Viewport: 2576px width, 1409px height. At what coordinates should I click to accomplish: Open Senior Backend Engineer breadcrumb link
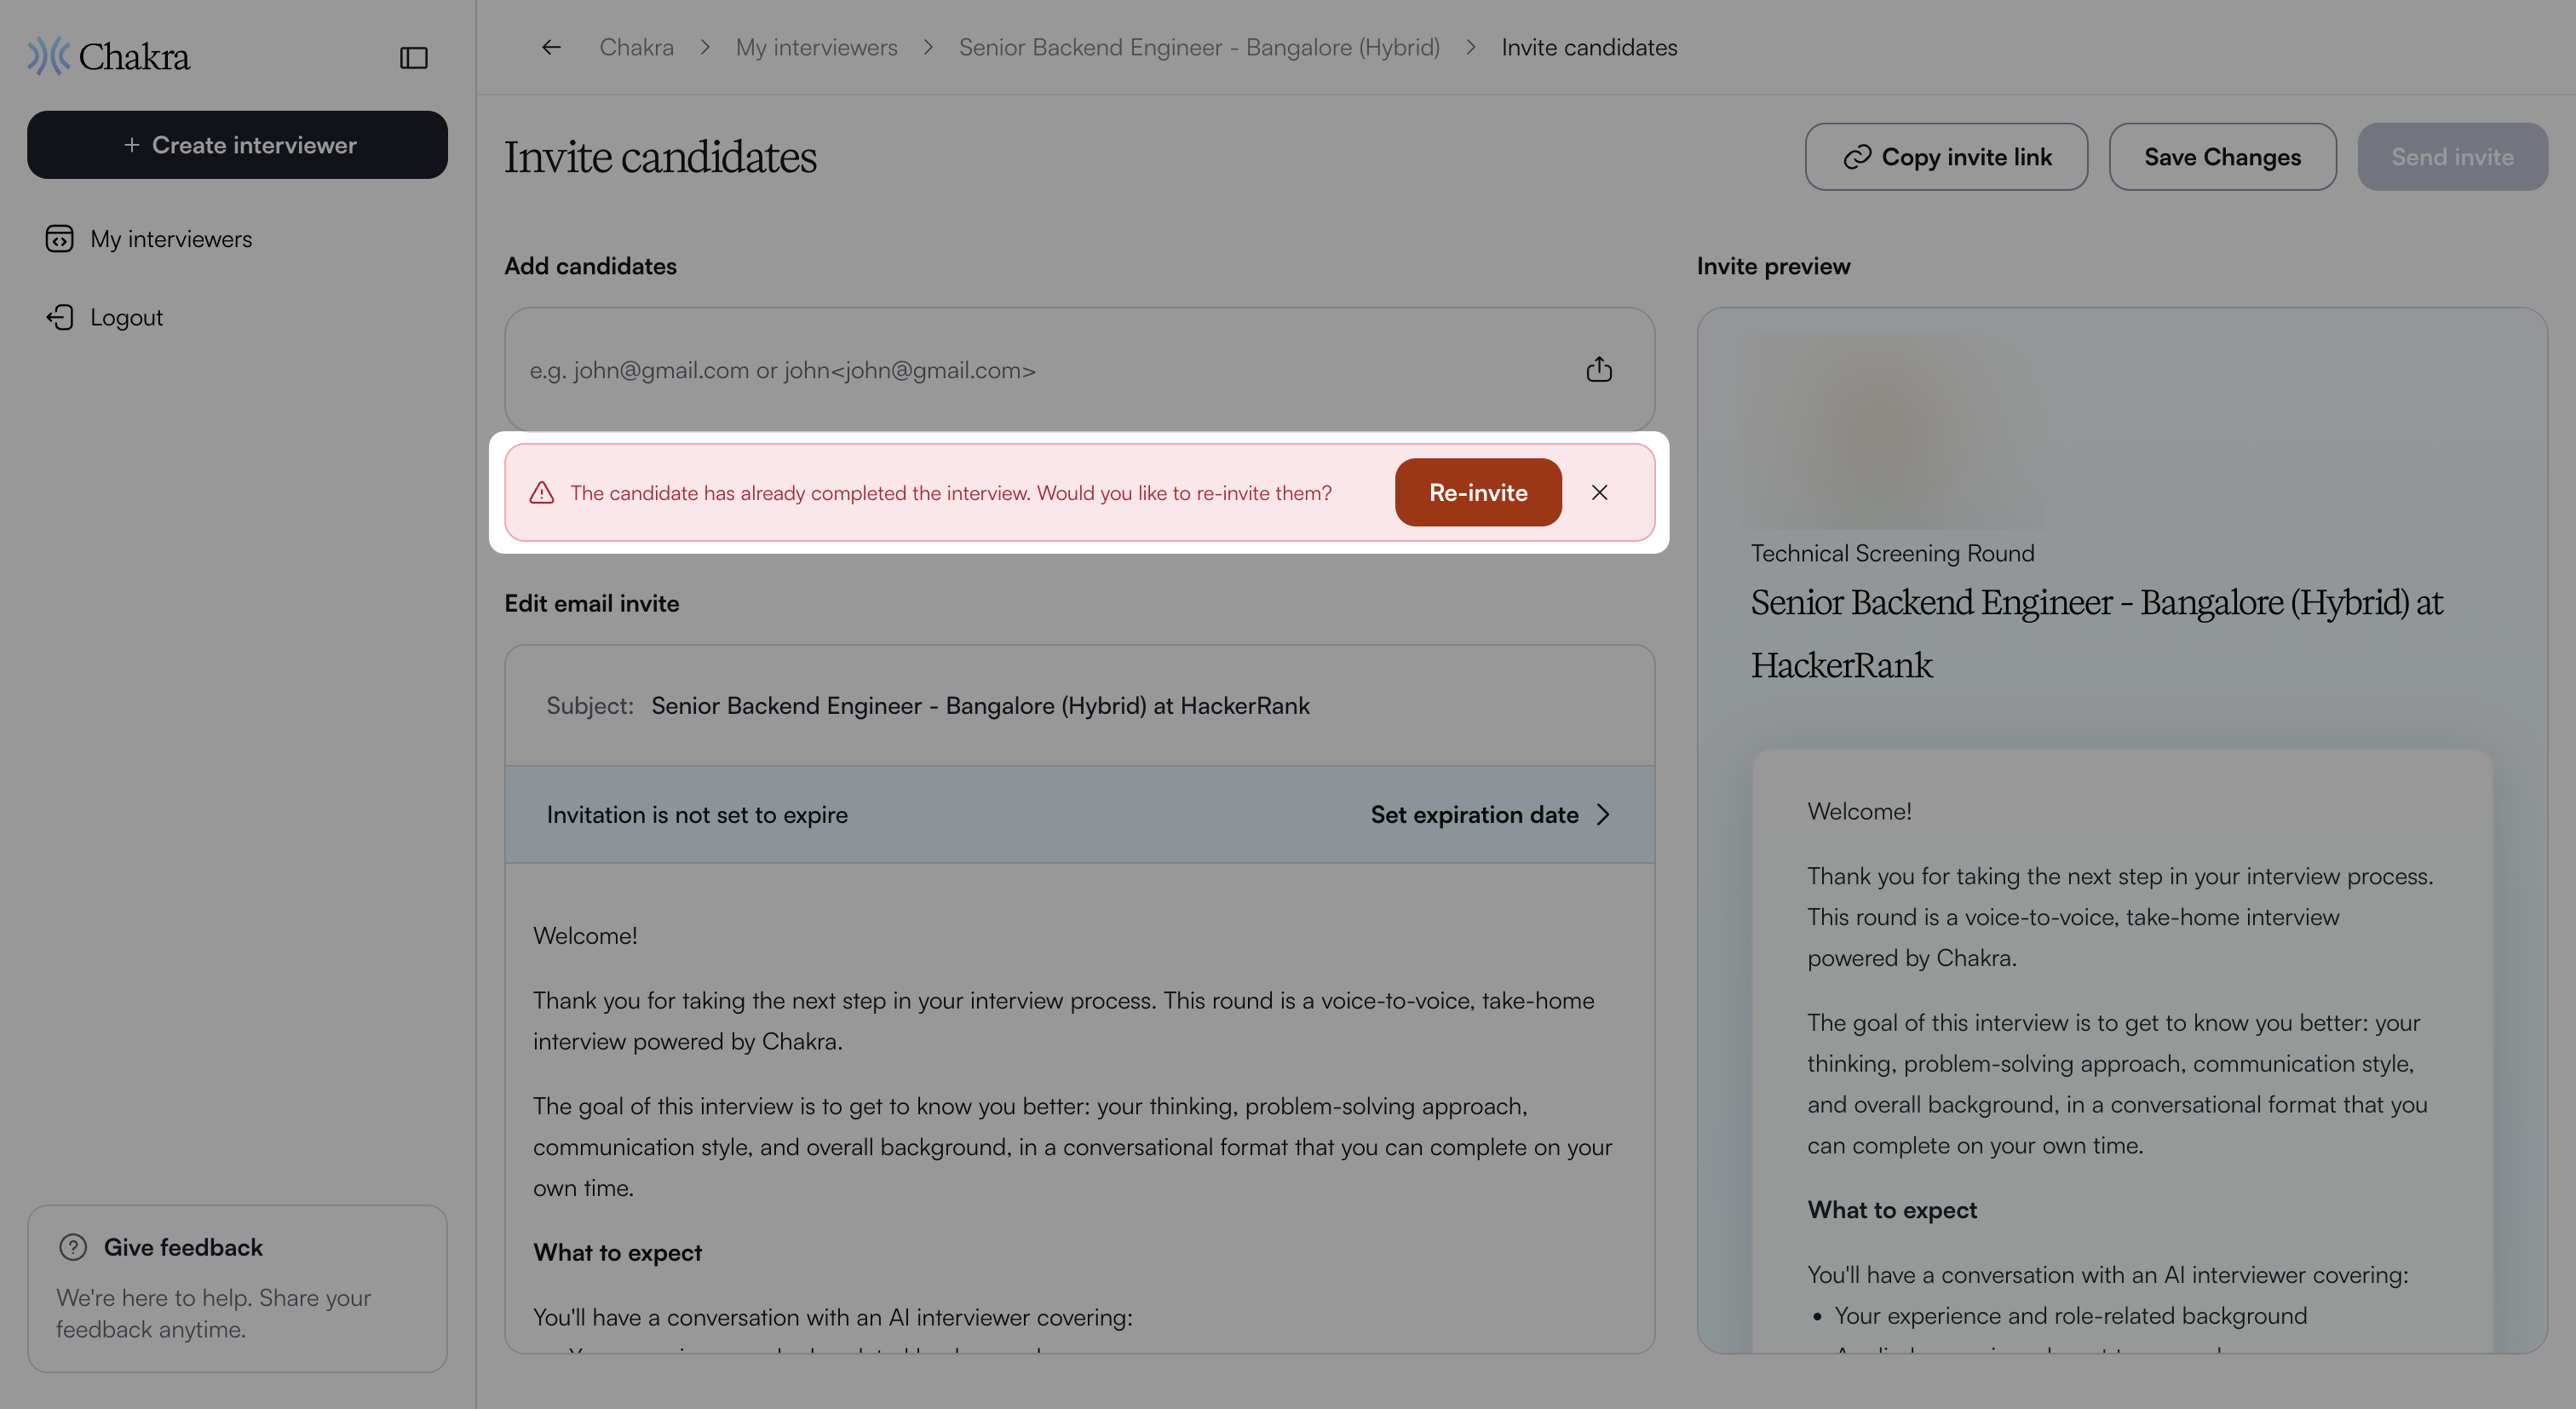click(1199, 47)
